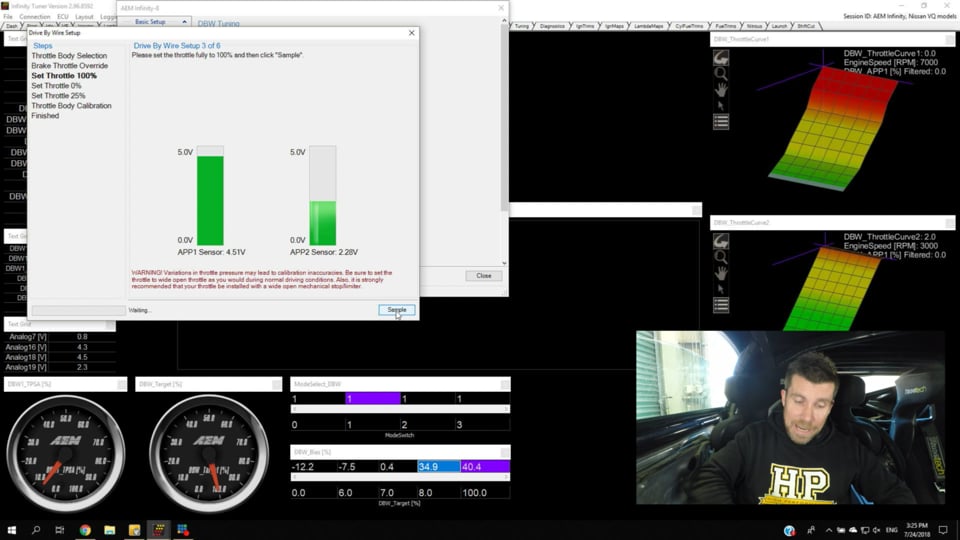This screenshot has height=540, width=960.
Task: Click wizard progress bar beside Waiting
Action: (x=78, y=310)
